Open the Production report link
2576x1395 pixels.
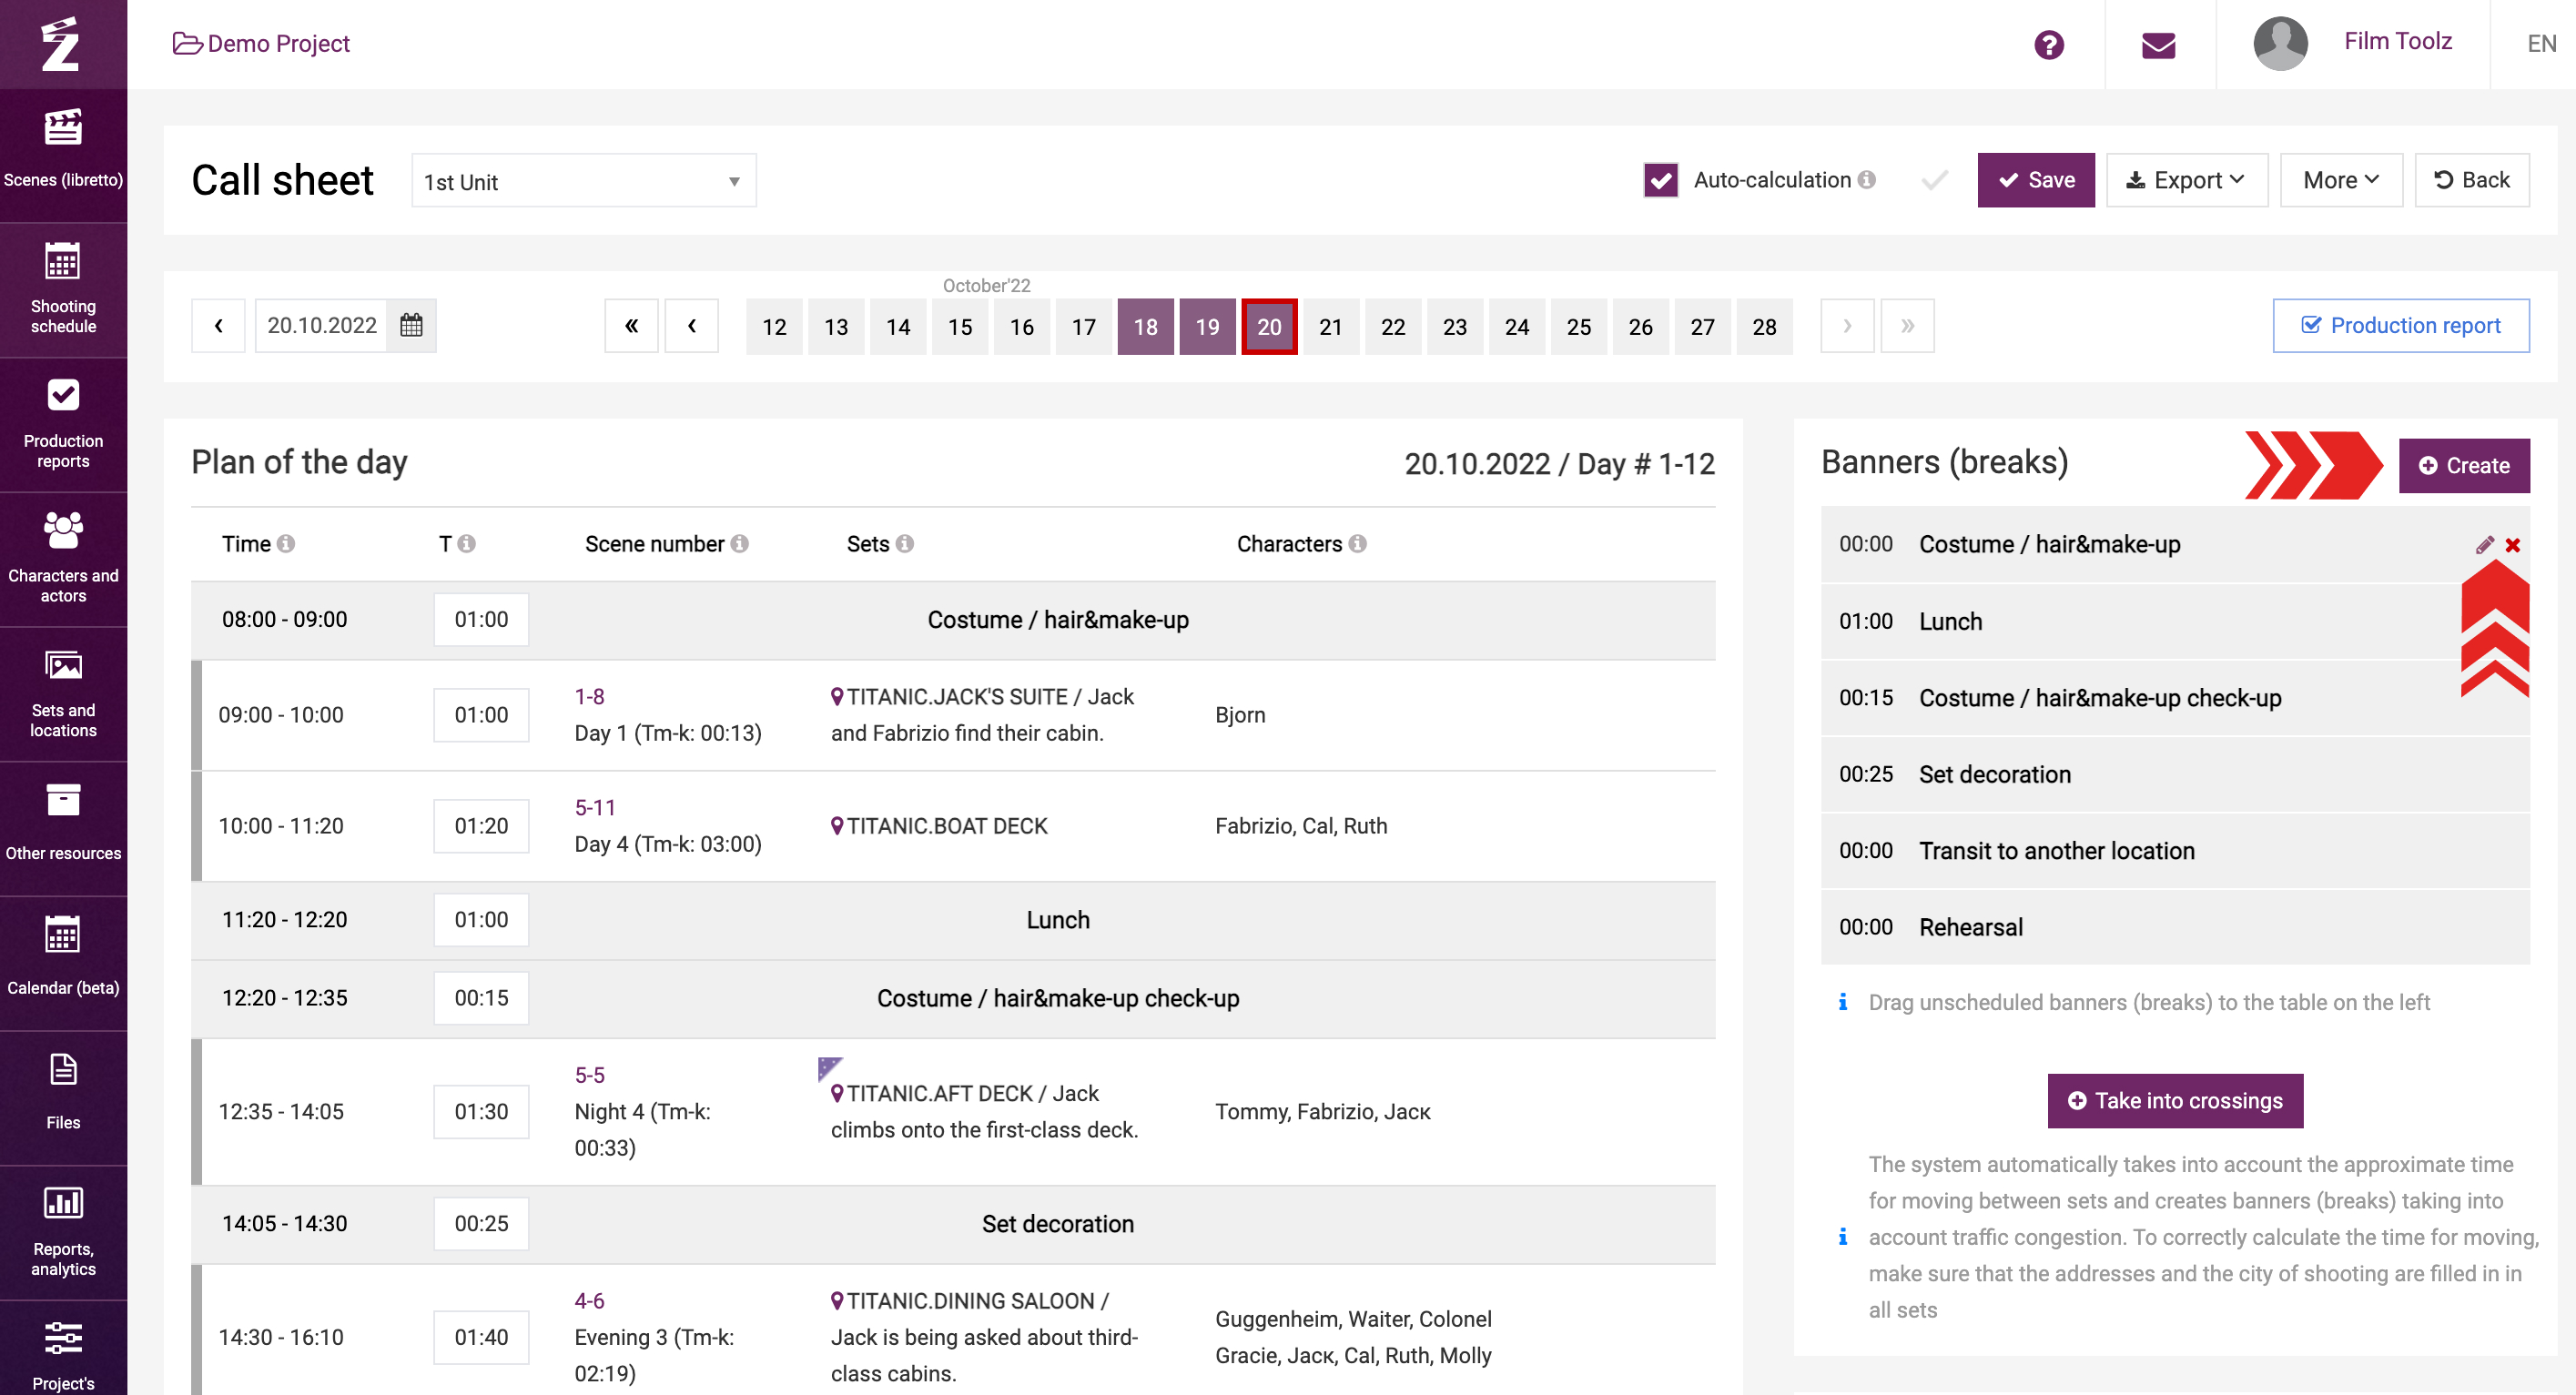tap(2400, 325)
